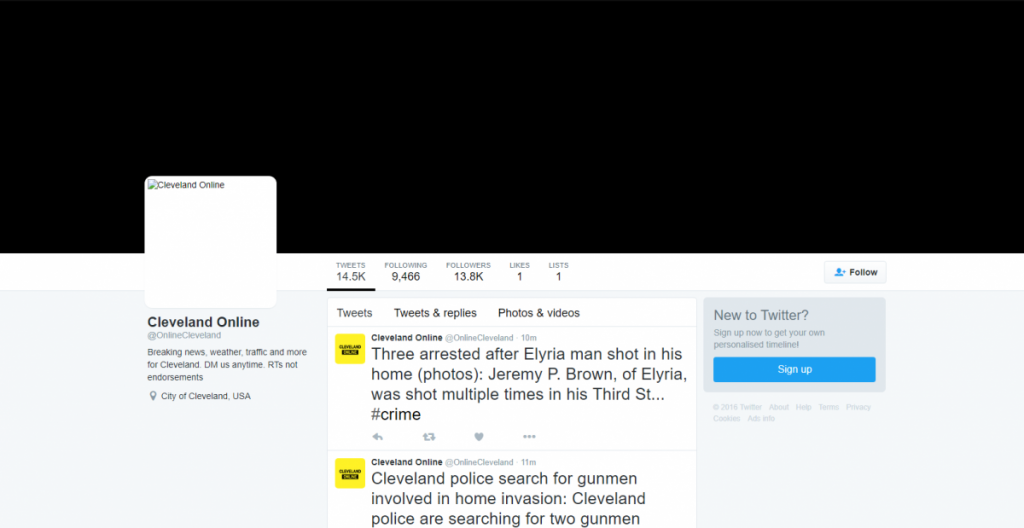Click Cleveland Online name on the 10m tweet
1024x528 pixels.
(407, 338)
